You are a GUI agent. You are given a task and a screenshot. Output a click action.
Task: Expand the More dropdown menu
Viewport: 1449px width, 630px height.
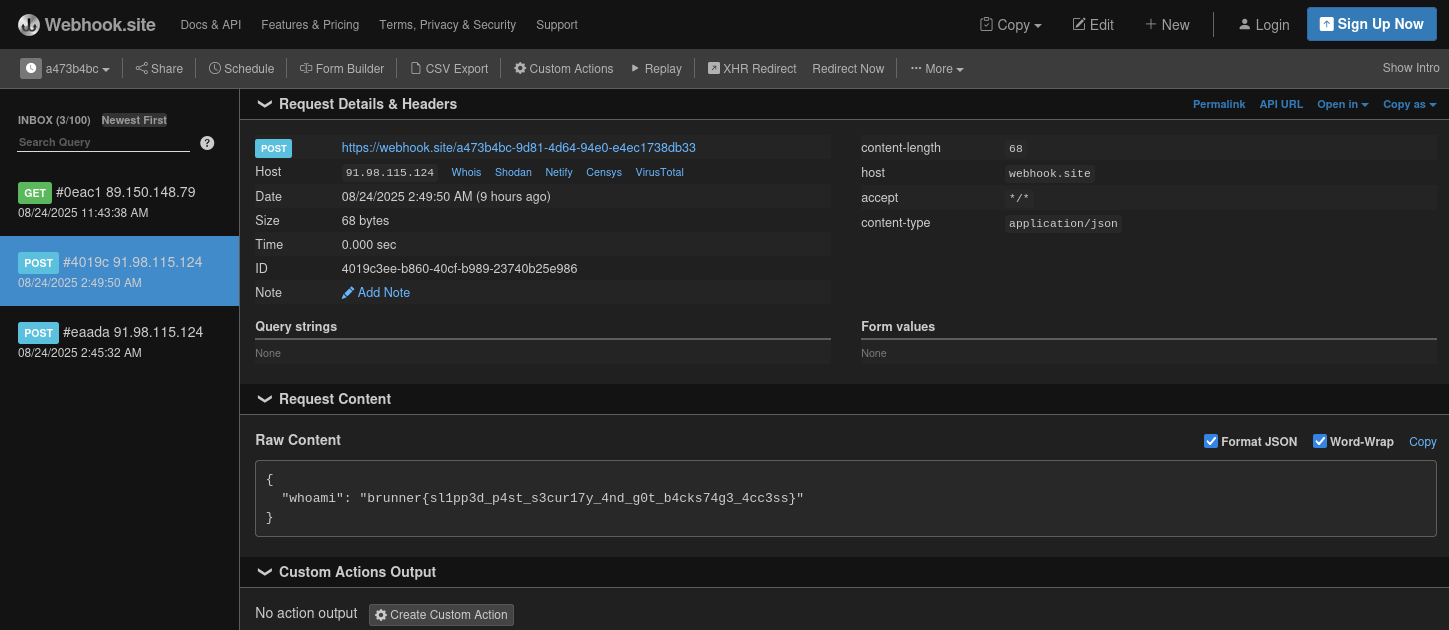click(x=937, y=69)
